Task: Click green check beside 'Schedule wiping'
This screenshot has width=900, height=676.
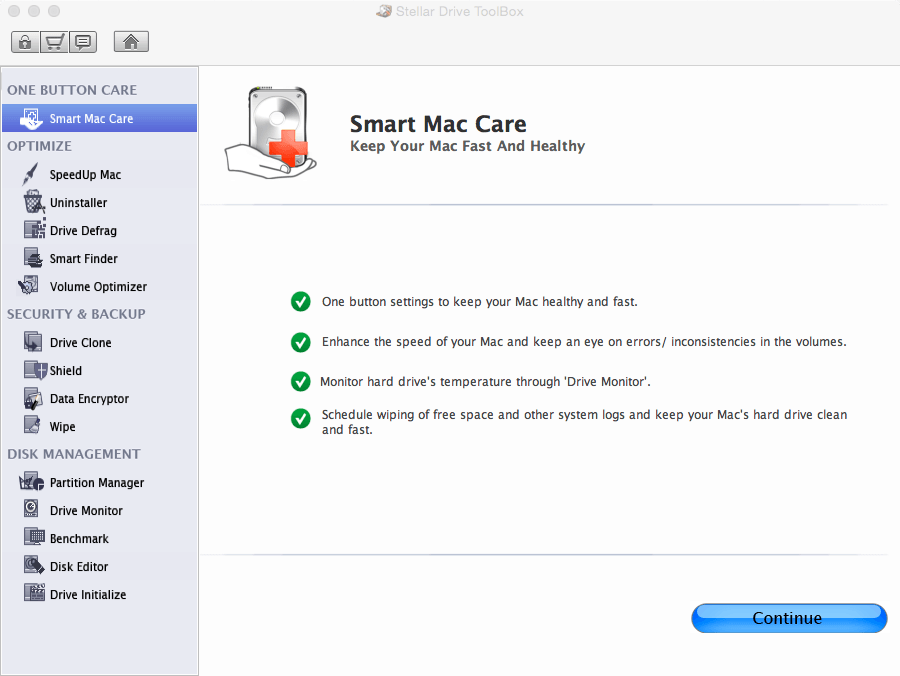Action: point(300,418)
